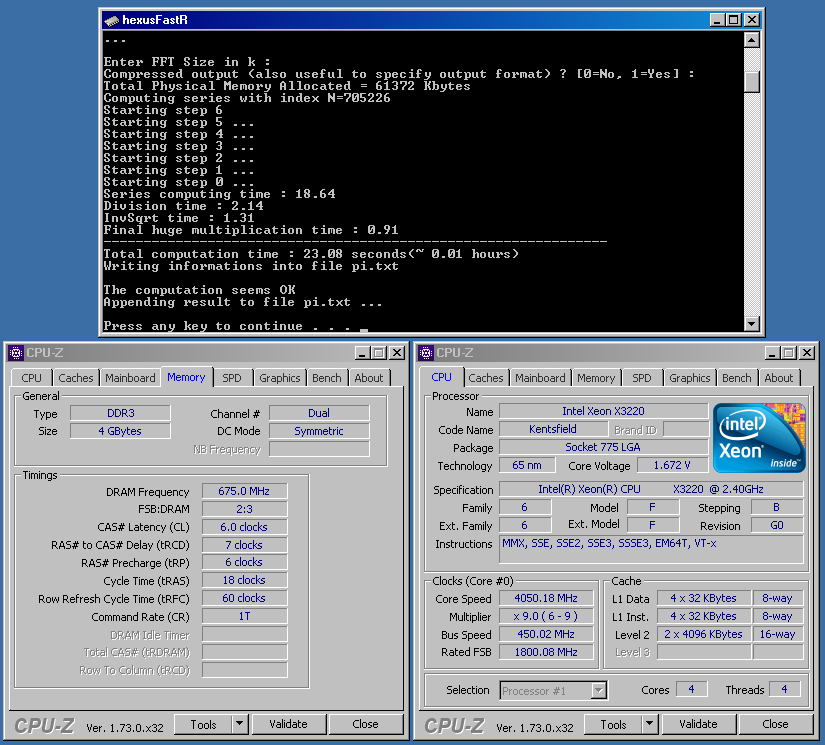Click the Code Name Kentsfield field

[x=552, y=429]
